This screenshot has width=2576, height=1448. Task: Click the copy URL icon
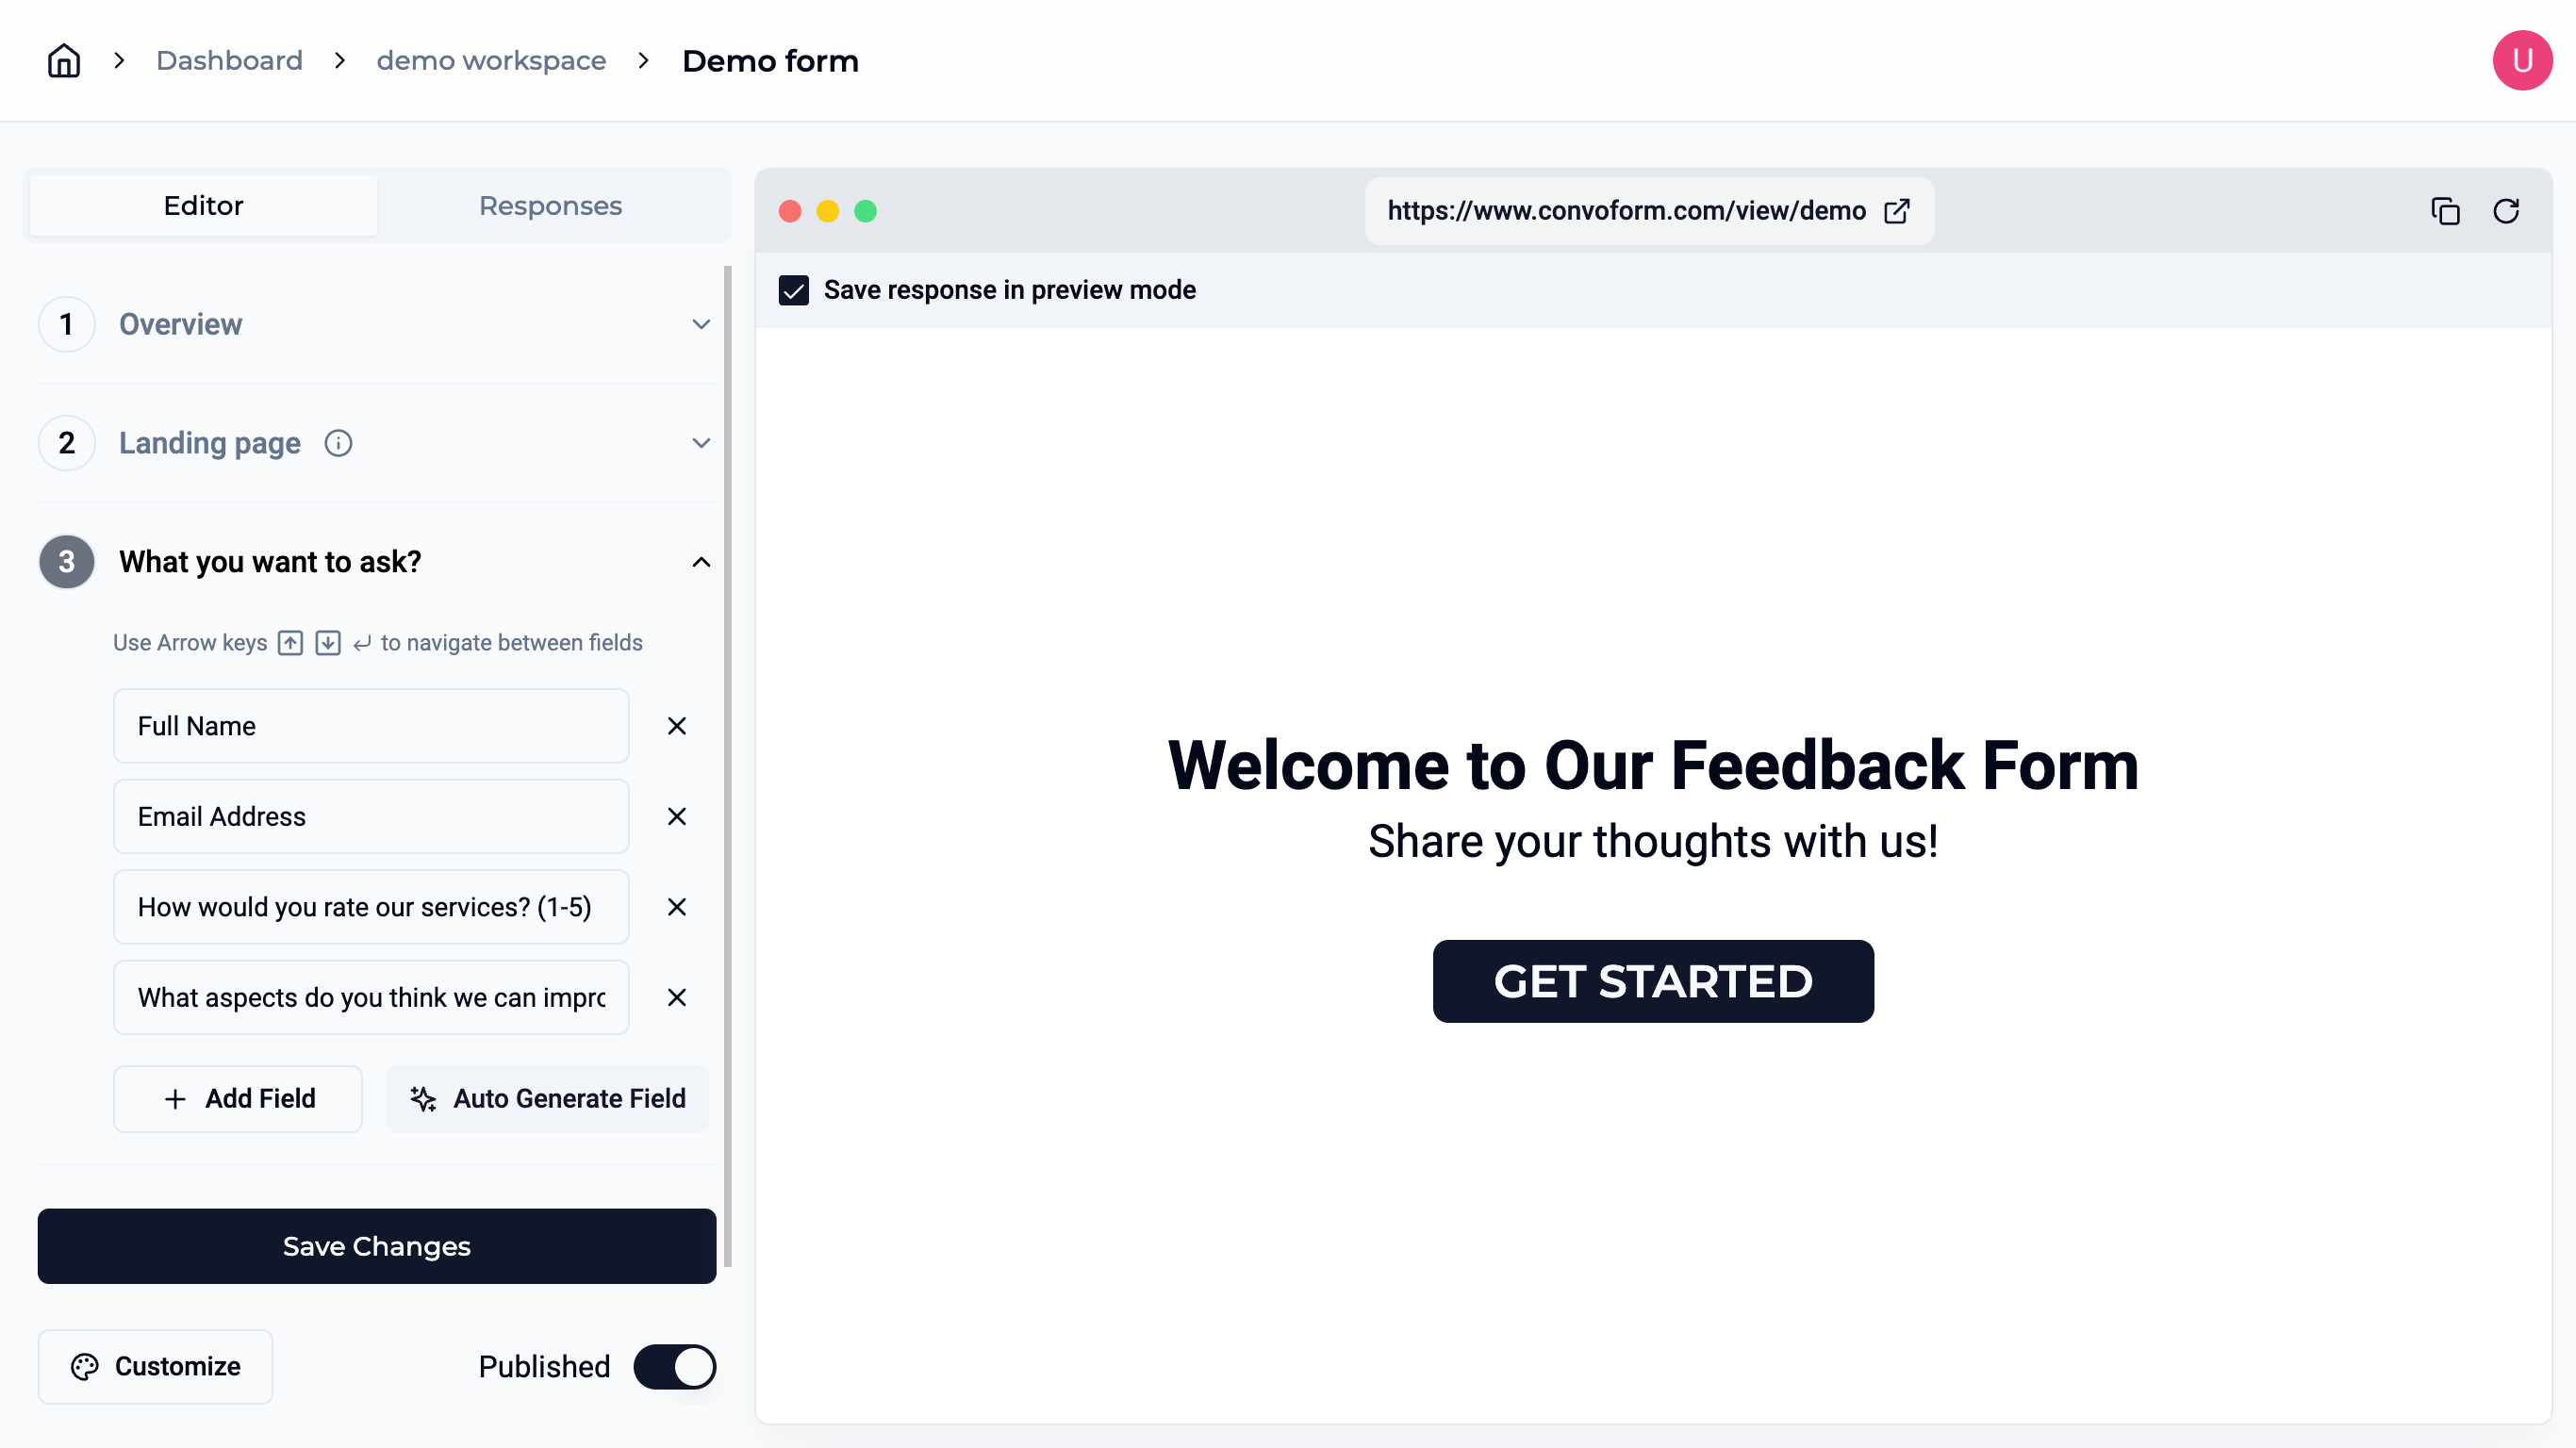2447,210
